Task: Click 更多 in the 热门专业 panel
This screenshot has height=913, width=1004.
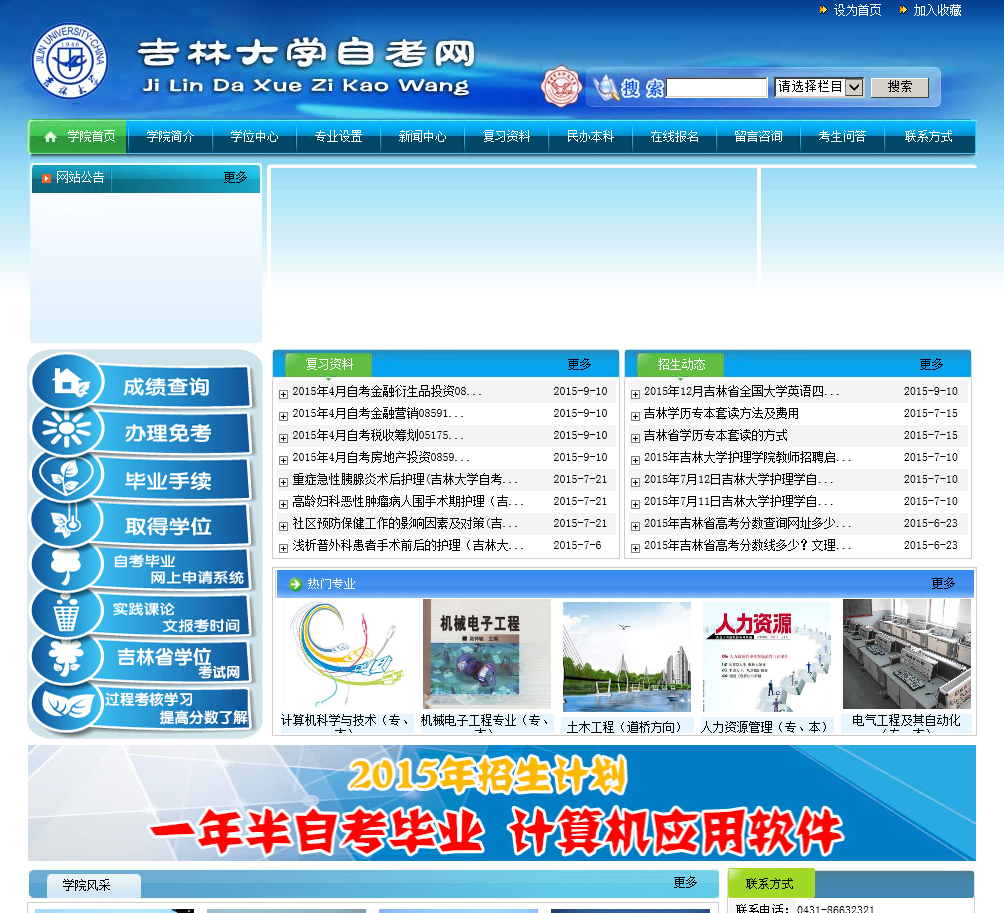Action: point(943,583)
